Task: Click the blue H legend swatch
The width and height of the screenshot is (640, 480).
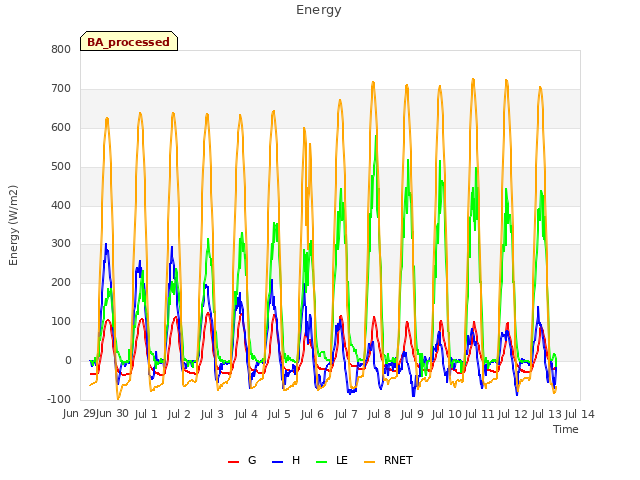Action: [277, 462]
